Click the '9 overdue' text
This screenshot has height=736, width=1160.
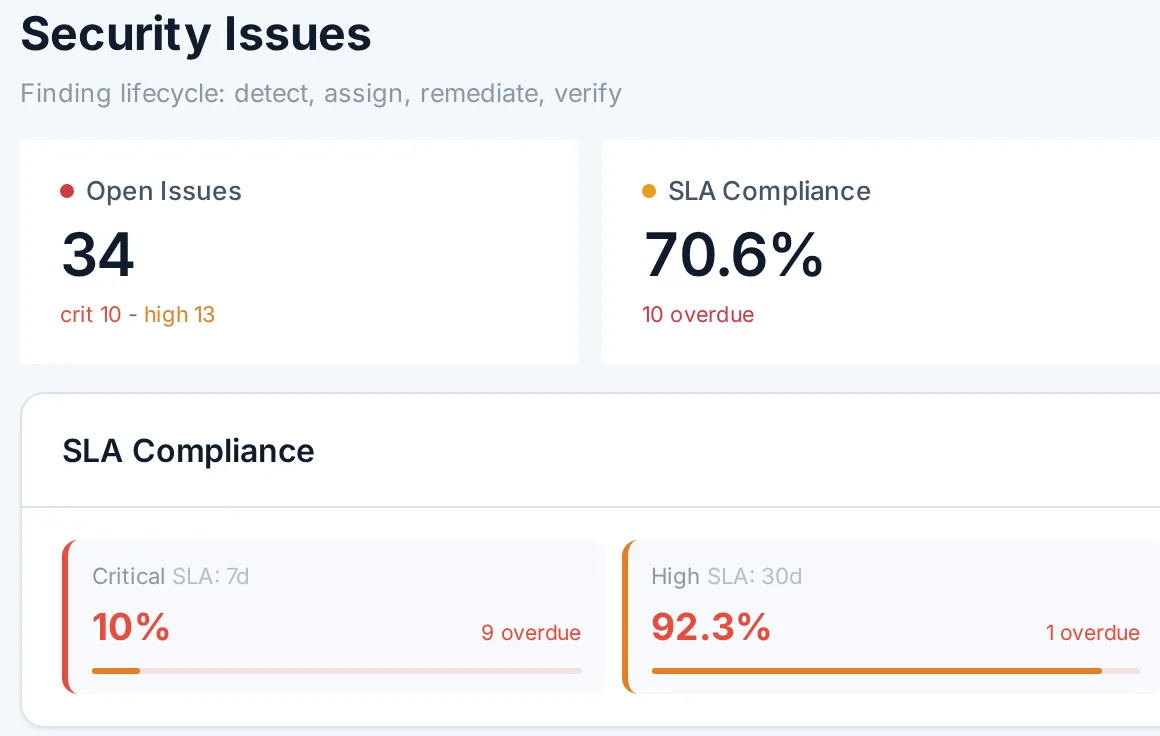point(530,632)
